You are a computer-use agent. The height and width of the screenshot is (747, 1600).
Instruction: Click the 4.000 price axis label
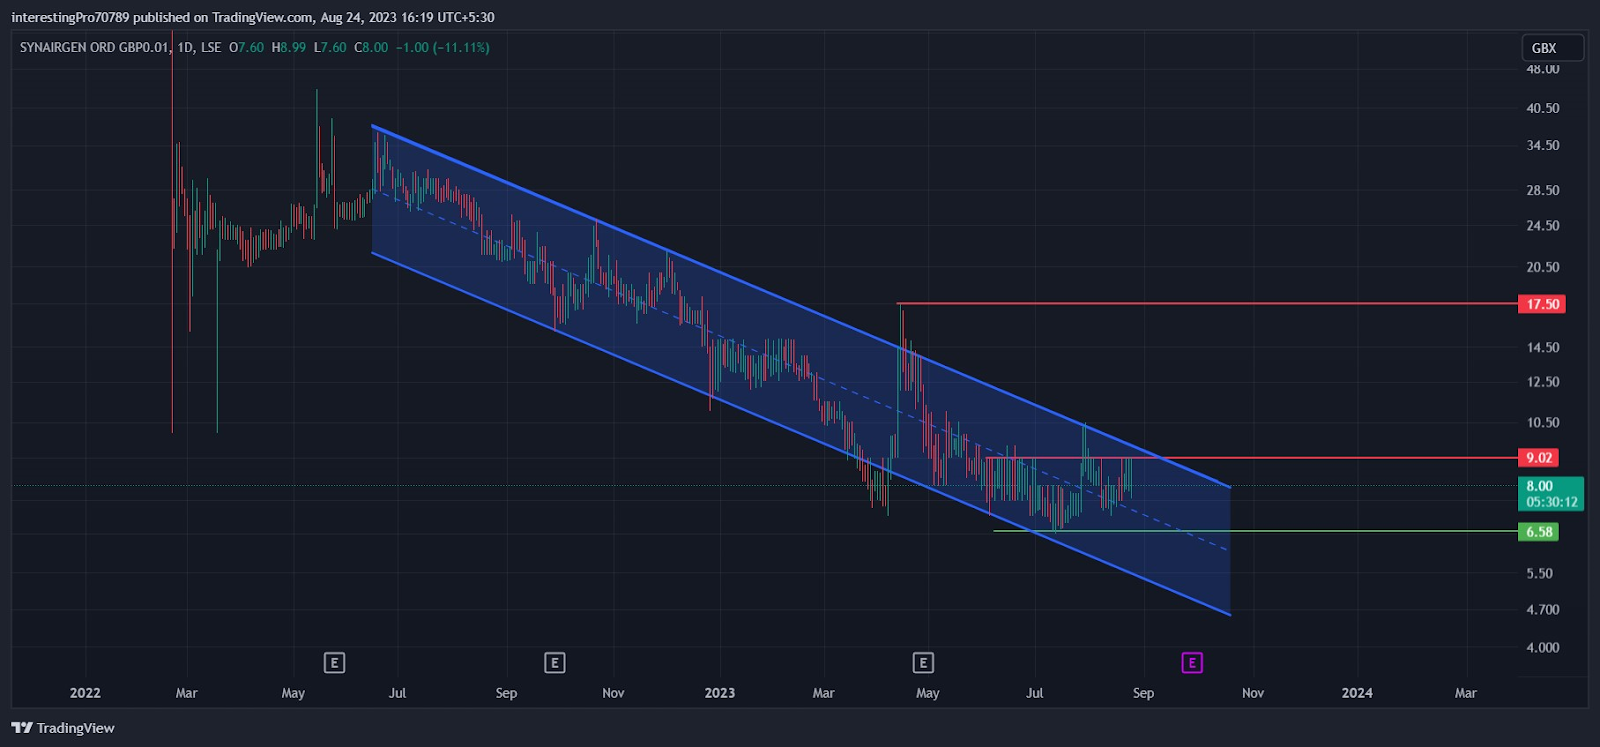1543,648
